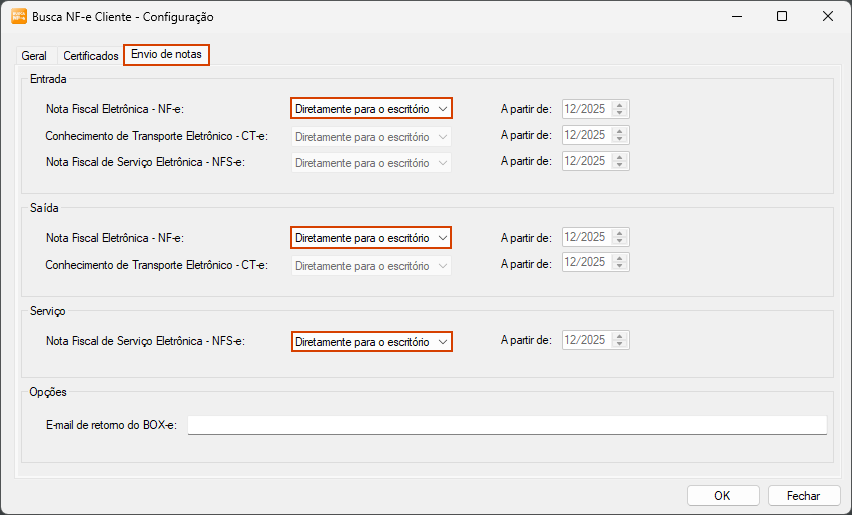The image size is (852, 515).
Task: Click Entrada CT-e destination combo box
Action: pos(371,136)
